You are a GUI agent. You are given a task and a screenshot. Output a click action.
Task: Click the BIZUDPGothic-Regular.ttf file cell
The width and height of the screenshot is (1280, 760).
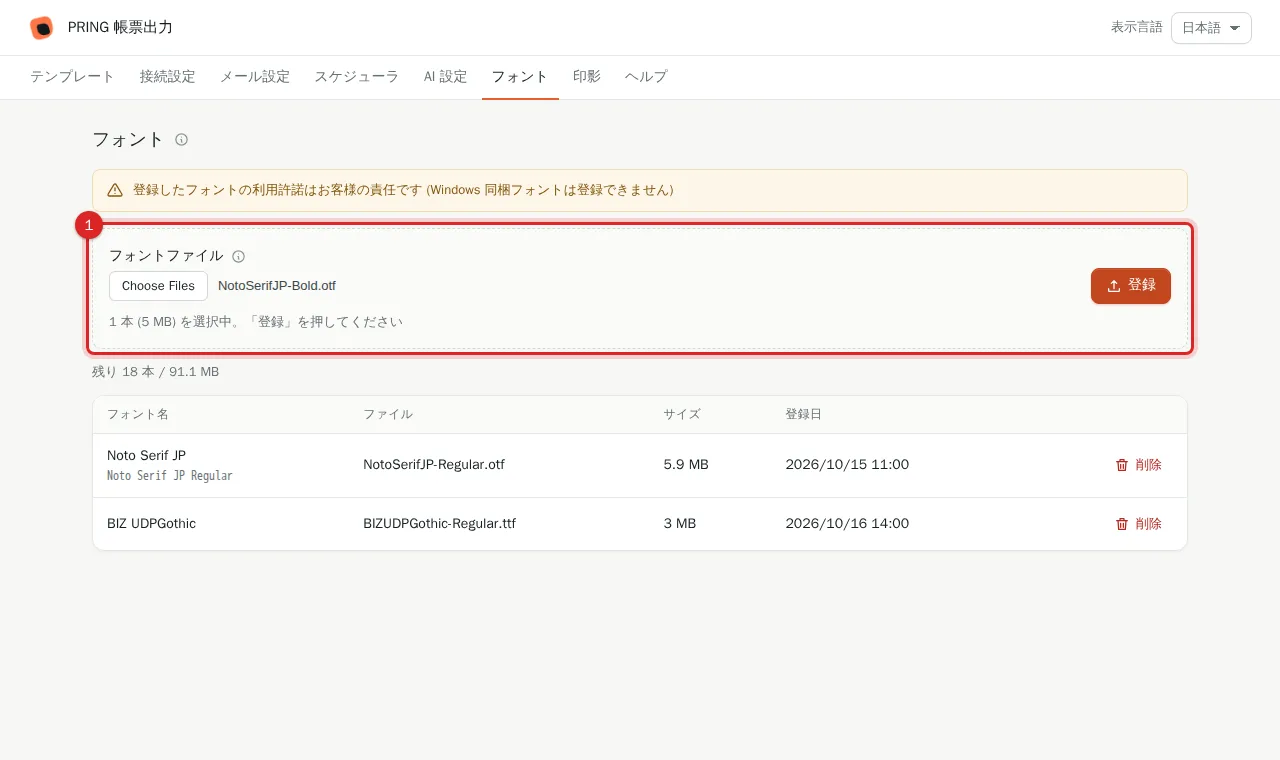pyautogui.click(x=439, y=524)
